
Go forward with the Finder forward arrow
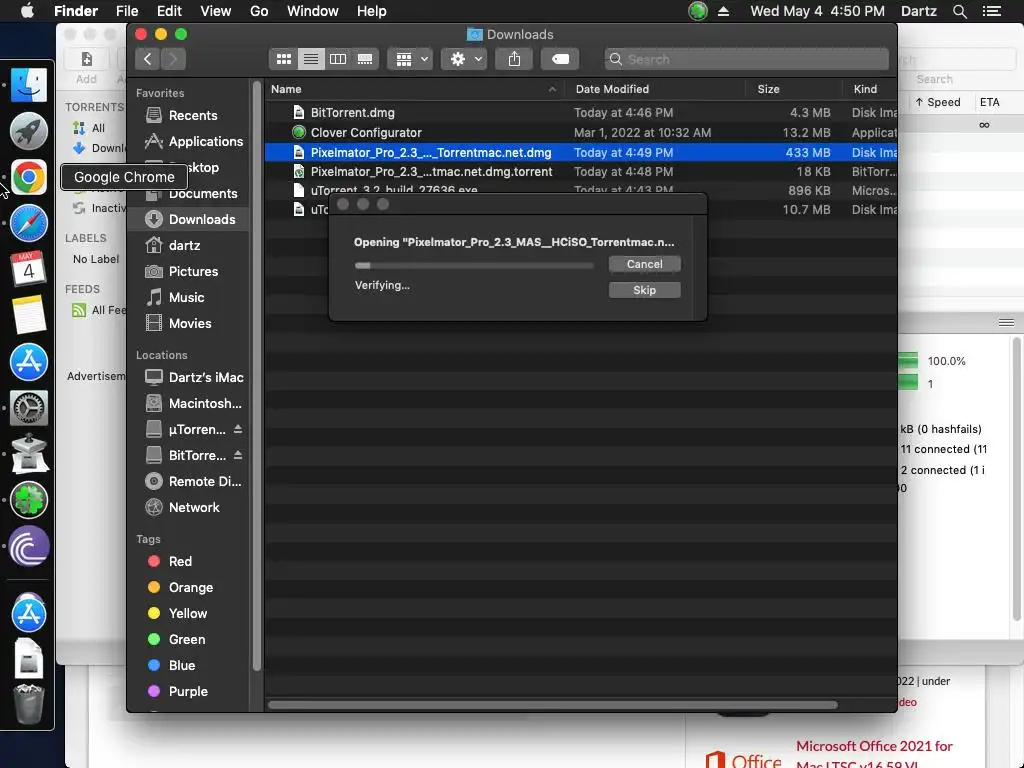(x=173, y=59)
